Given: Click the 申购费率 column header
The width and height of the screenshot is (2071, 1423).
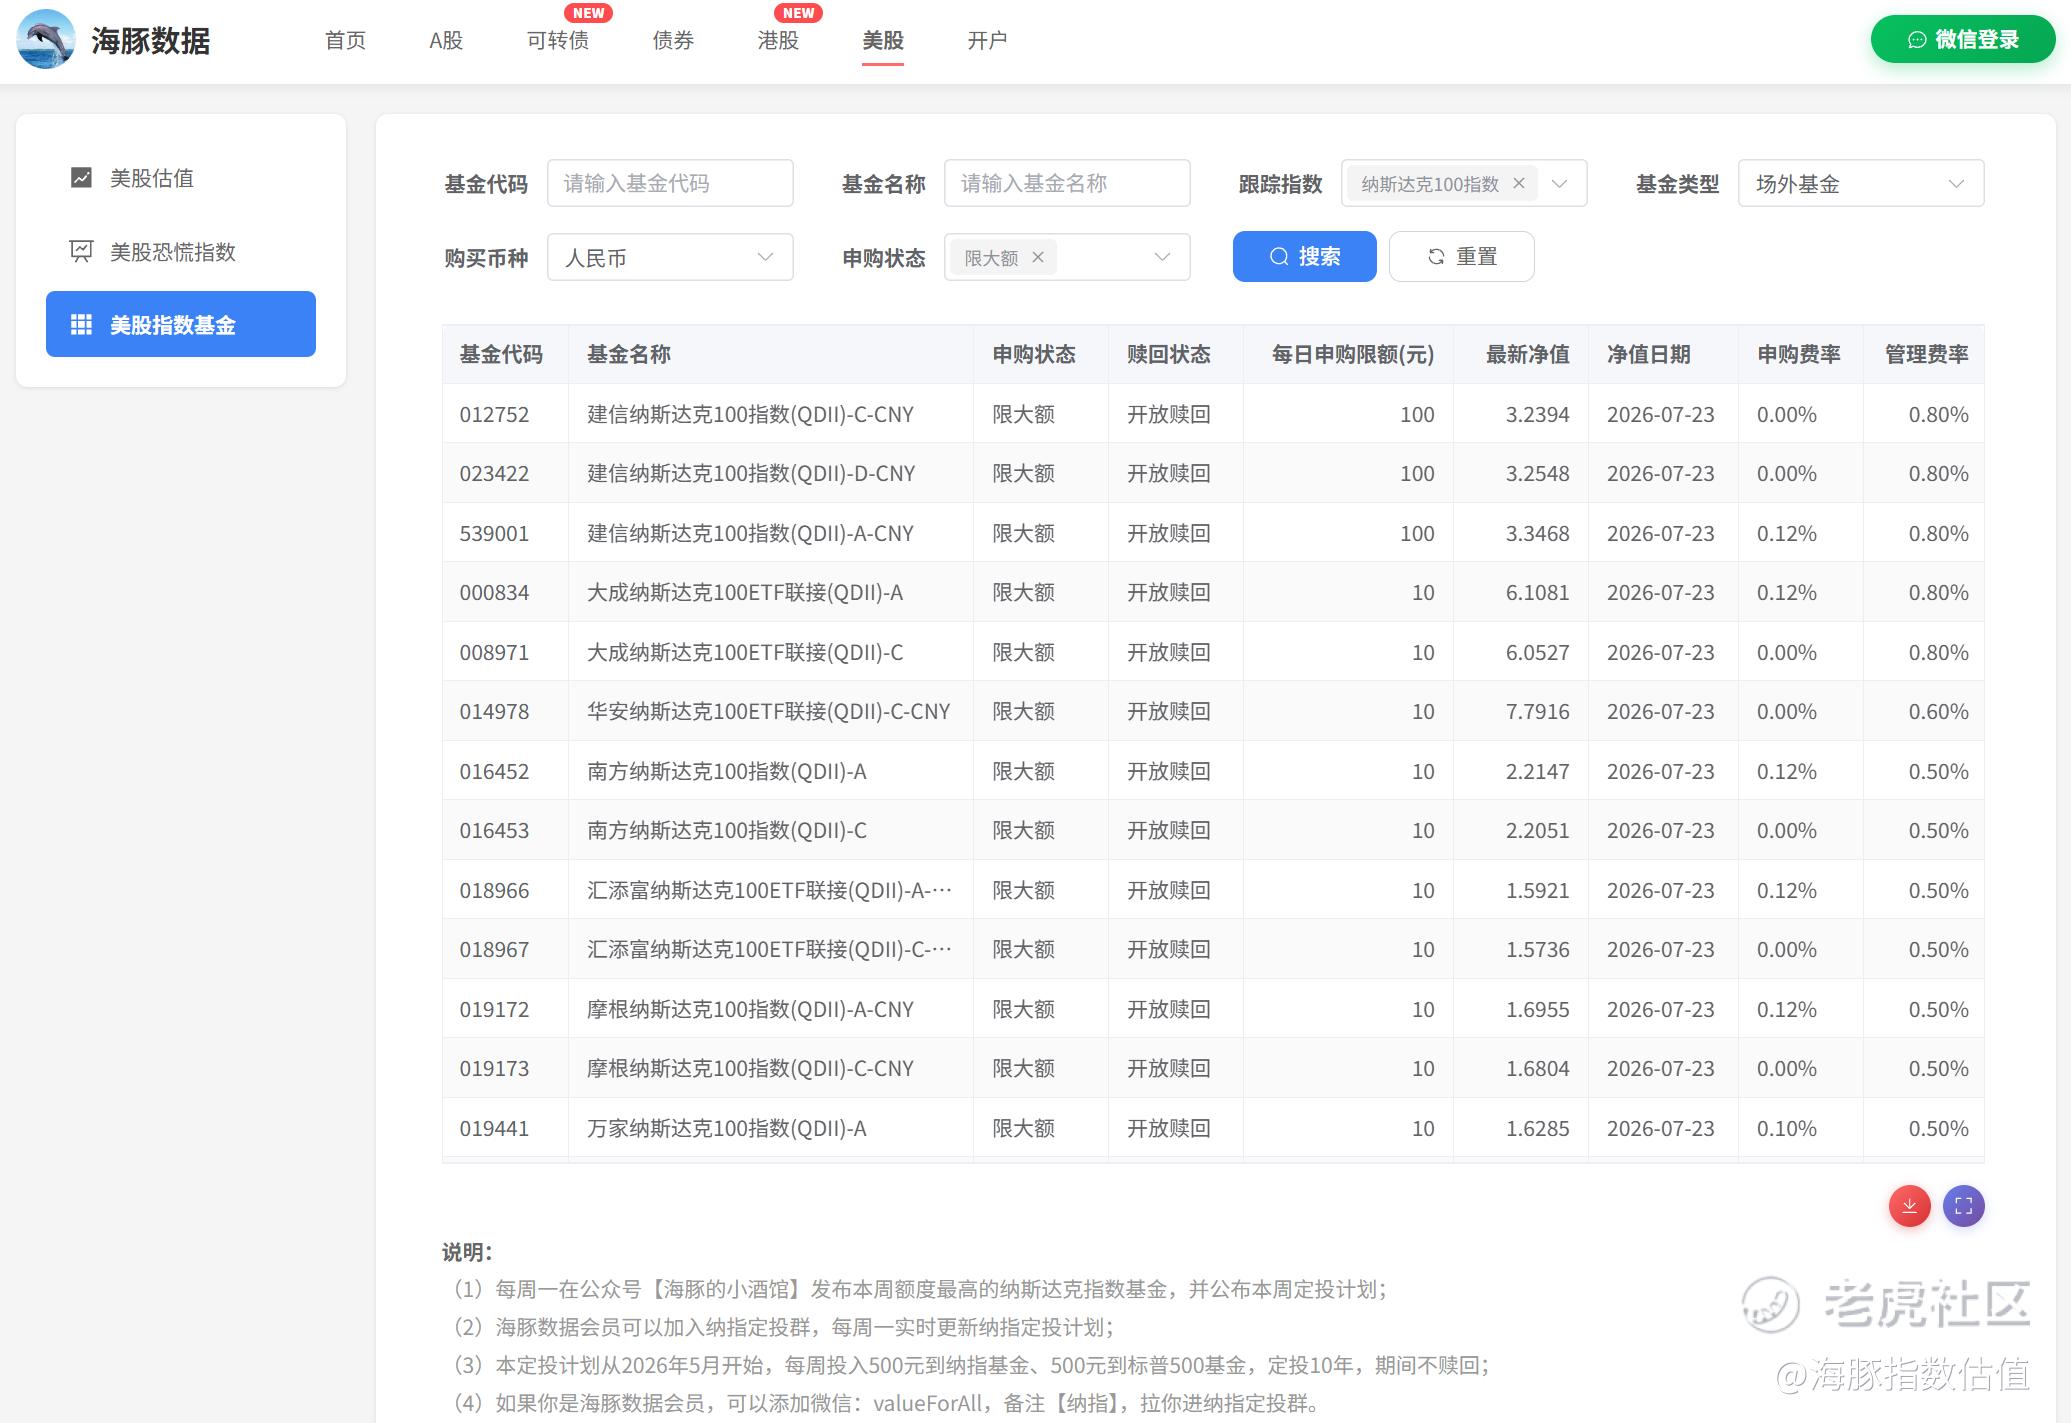Looking at the screenshot, I should click(x=1799, y=354).
